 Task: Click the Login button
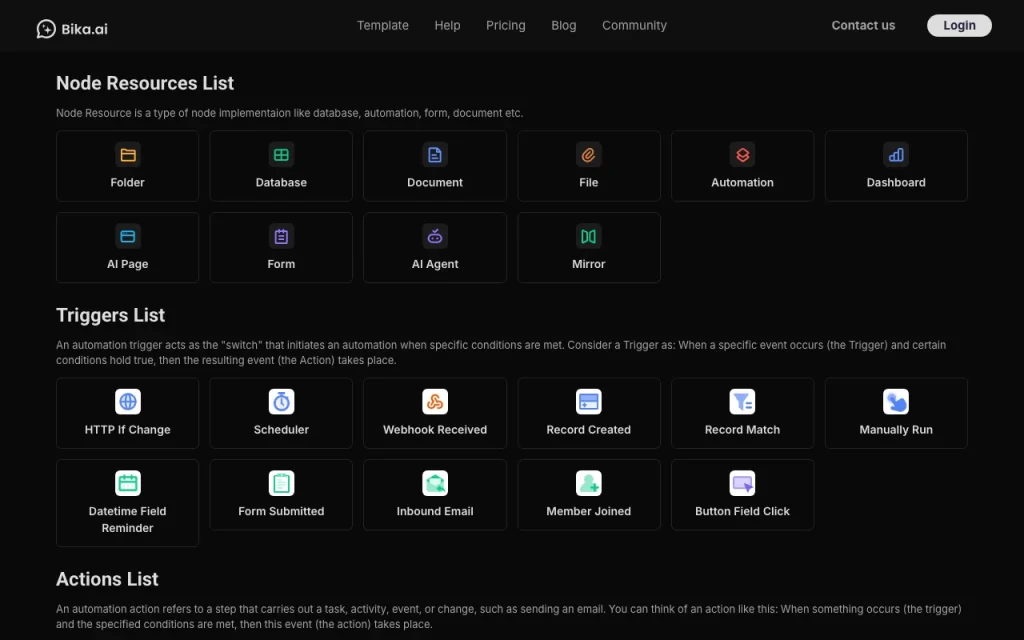pyautogui.click(x=959, y=25)
